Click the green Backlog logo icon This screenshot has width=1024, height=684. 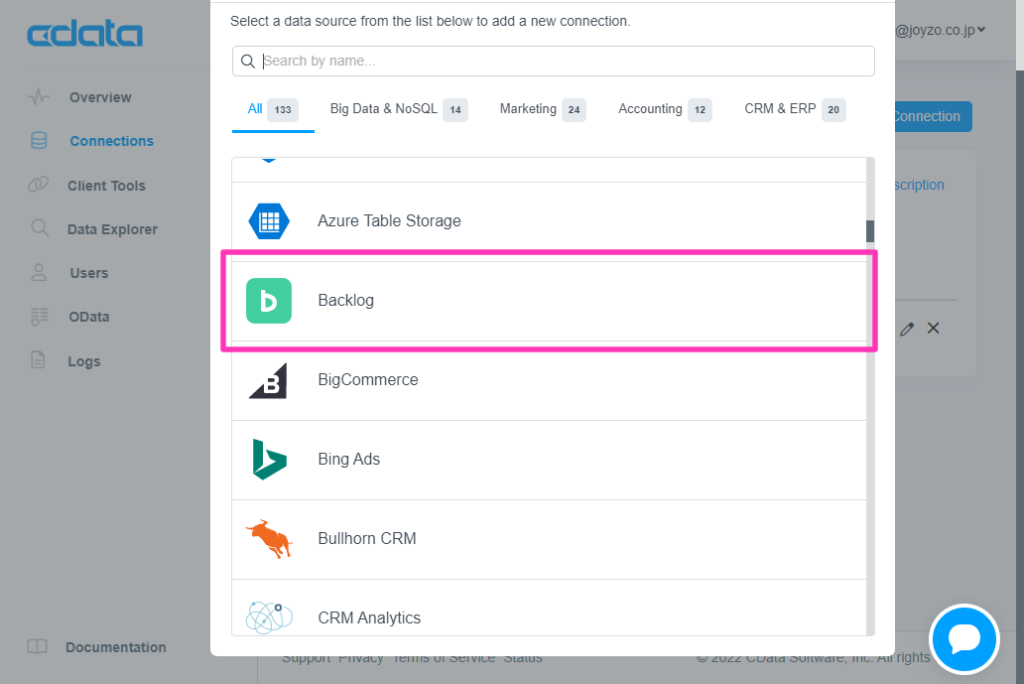pos(268,301)
